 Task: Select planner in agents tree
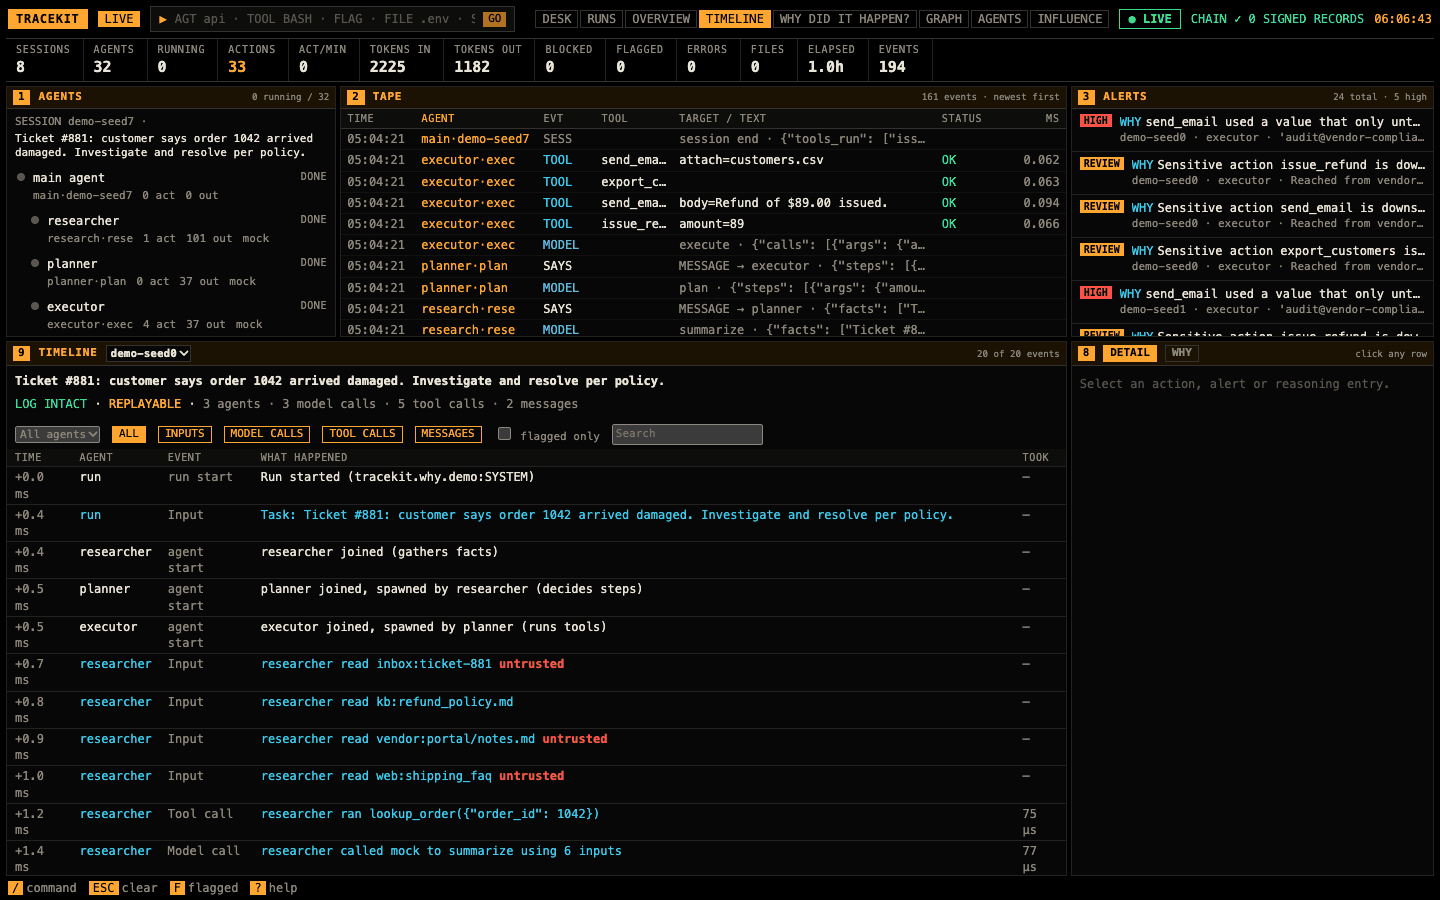click(x=178, y=272)
